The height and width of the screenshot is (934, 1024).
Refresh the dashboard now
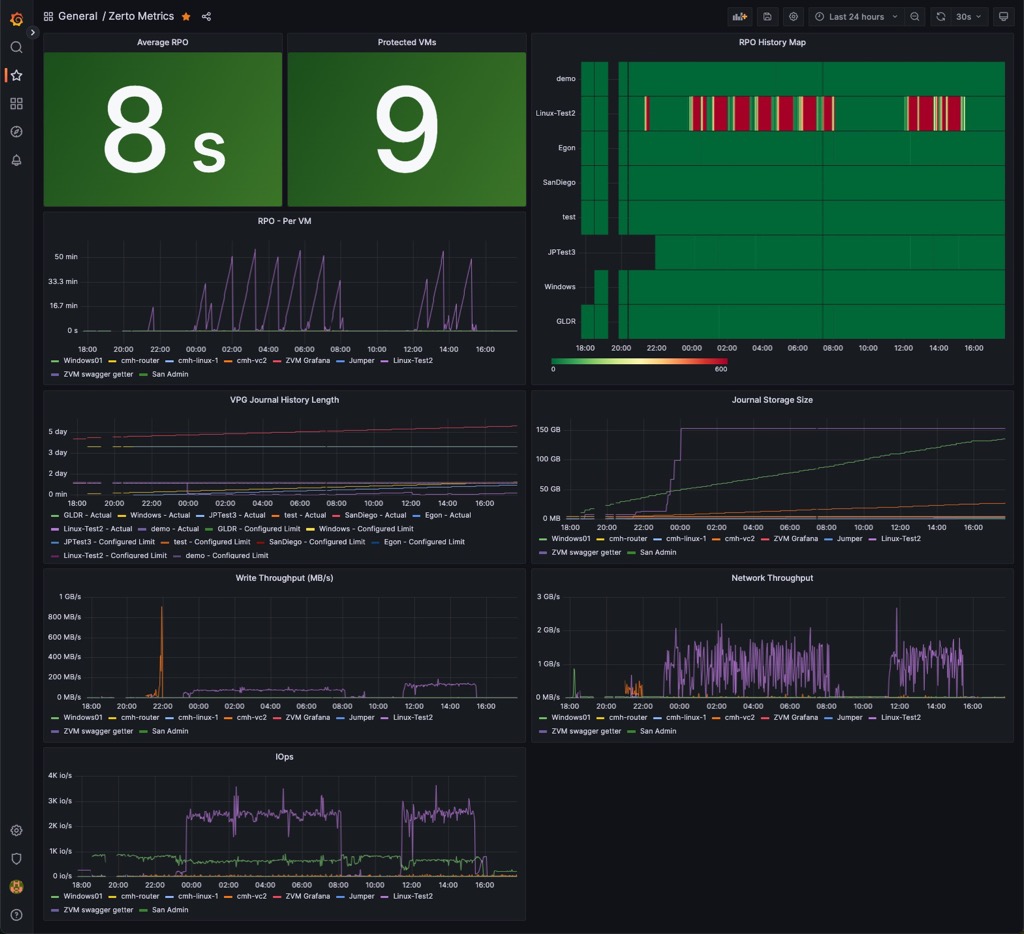pos(940,16)
